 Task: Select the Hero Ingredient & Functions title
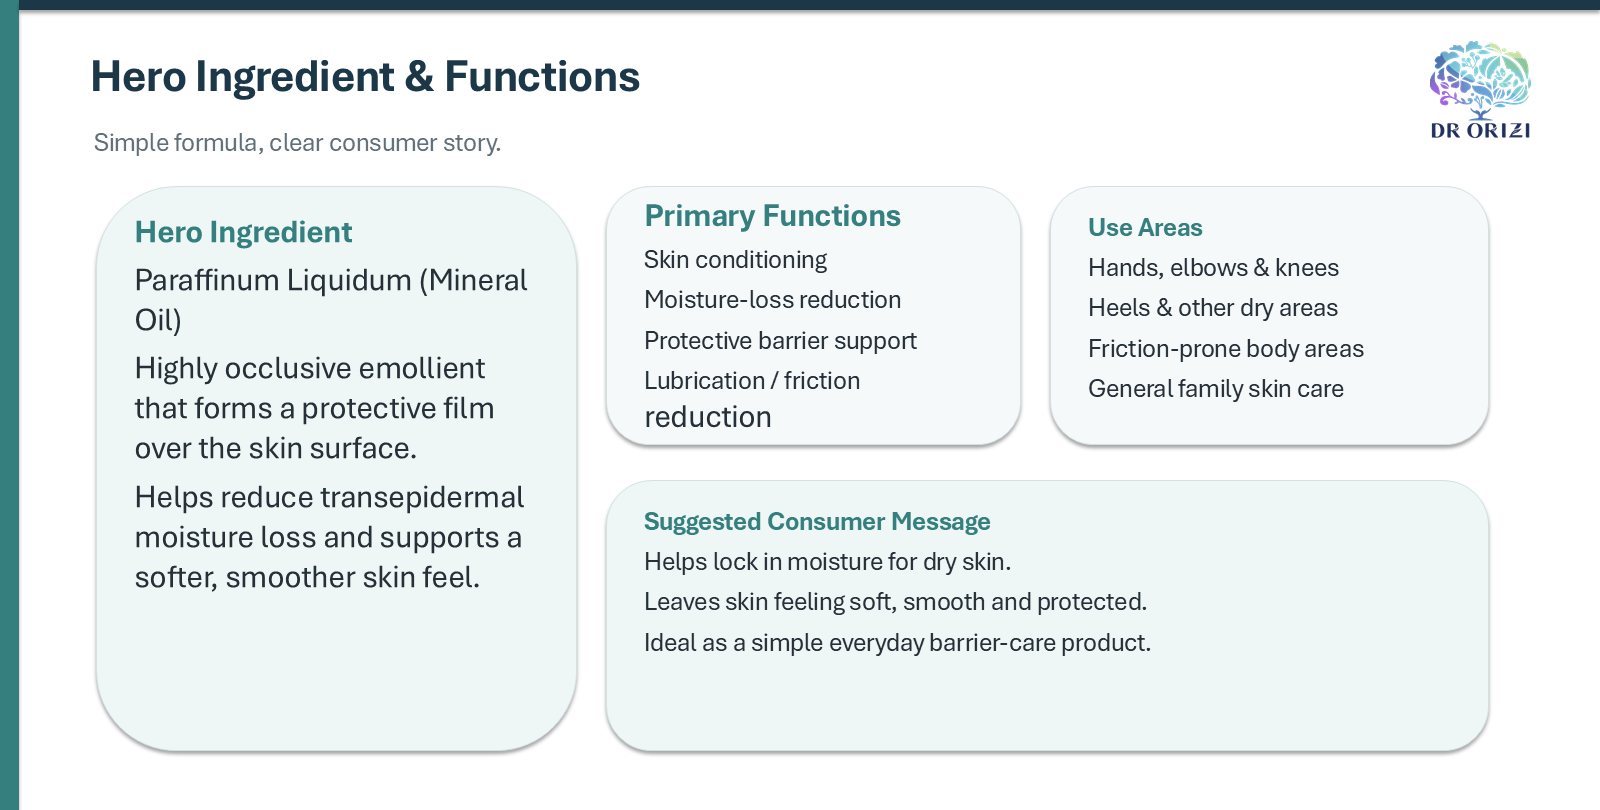(365, 77)
